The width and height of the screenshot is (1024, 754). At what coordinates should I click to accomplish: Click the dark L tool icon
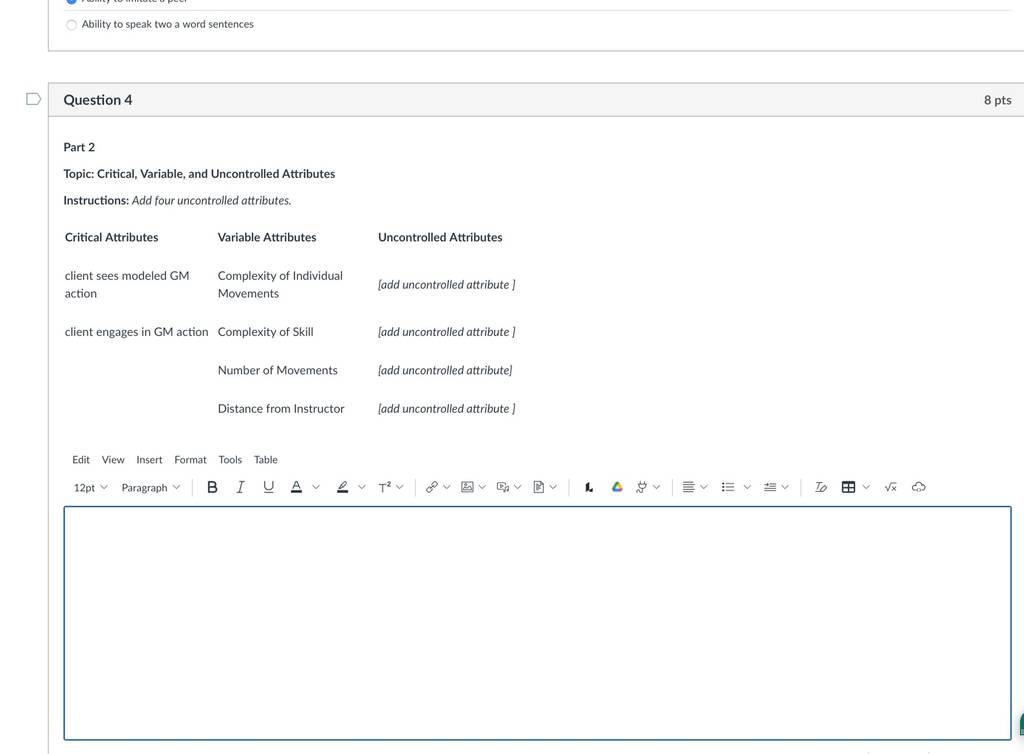tap(588, 487)
